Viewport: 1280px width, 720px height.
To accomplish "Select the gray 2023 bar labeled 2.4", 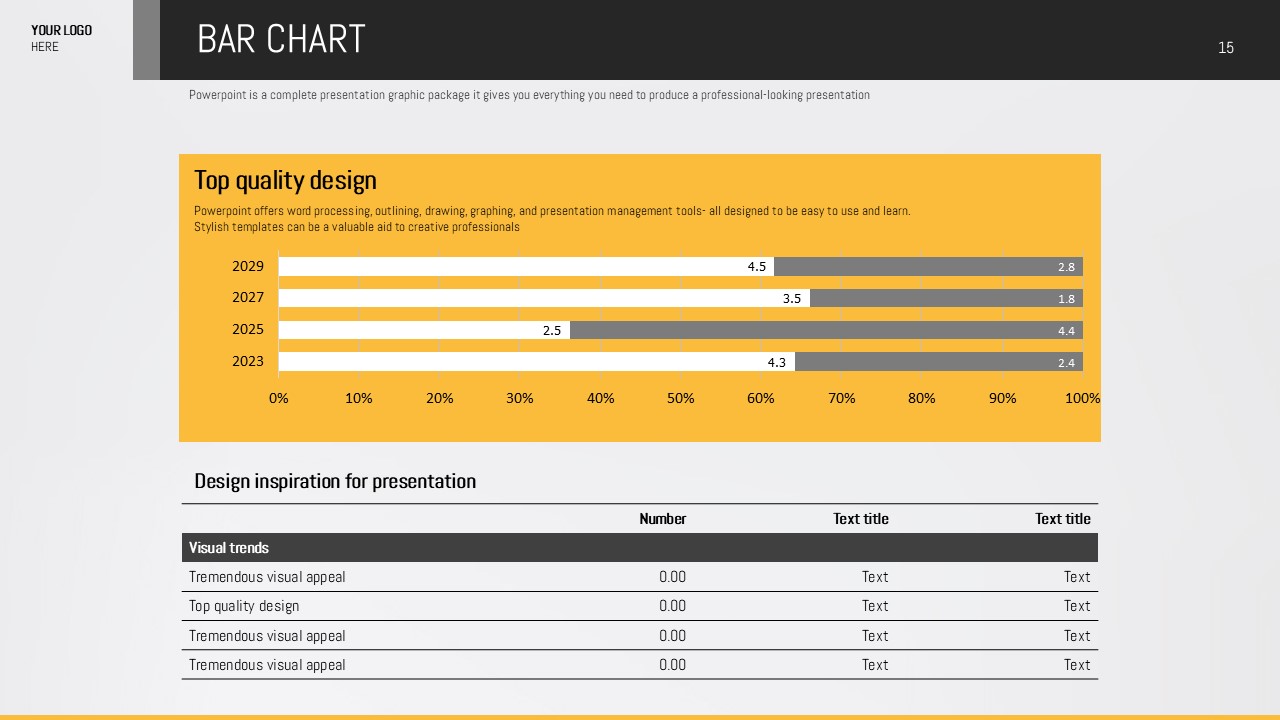I will tap(938, 362).
